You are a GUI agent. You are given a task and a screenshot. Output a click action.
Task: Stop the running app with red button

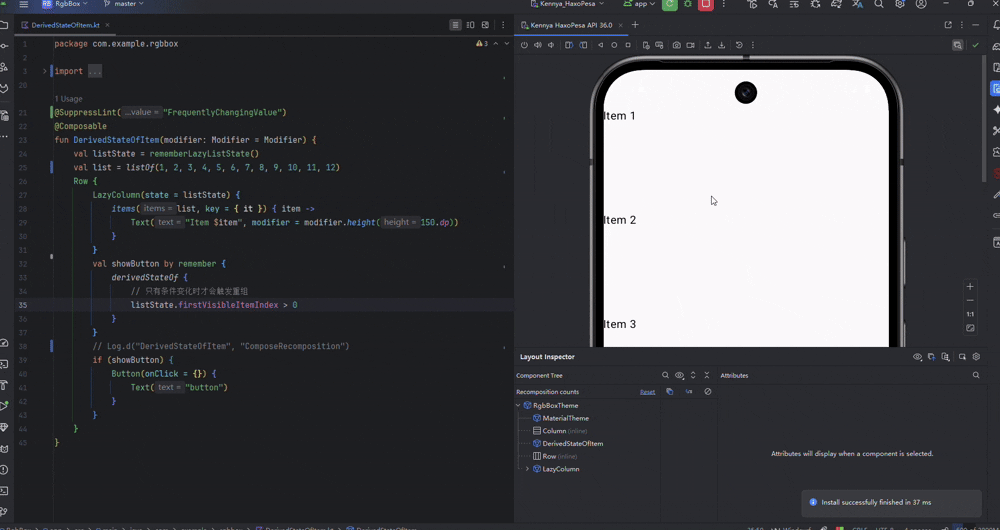tap(705, 4)
